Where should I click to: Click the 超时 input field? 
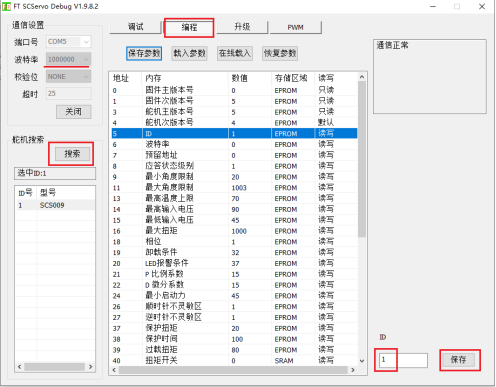pos(69,94)
